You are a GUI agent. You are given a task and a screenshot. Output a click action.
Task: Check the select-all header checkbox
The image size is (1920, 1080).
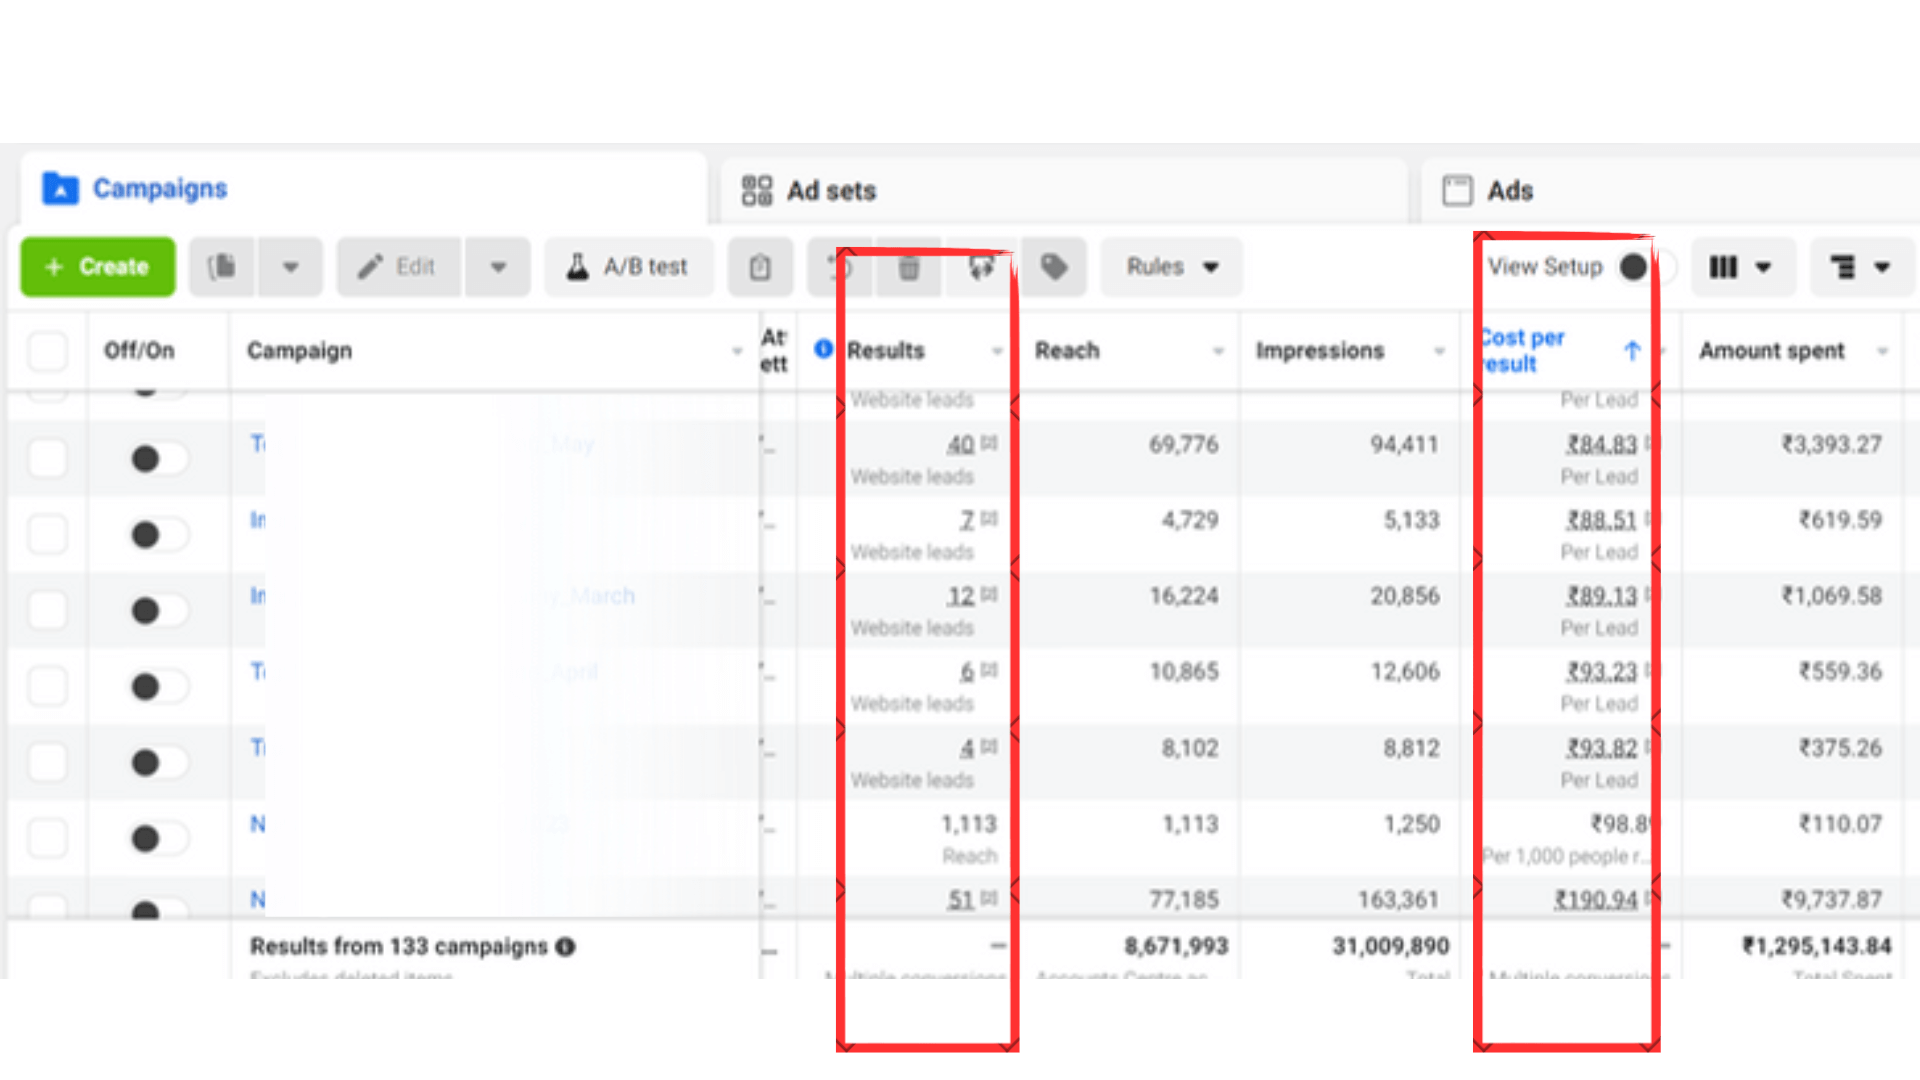(x=47, y=351)
